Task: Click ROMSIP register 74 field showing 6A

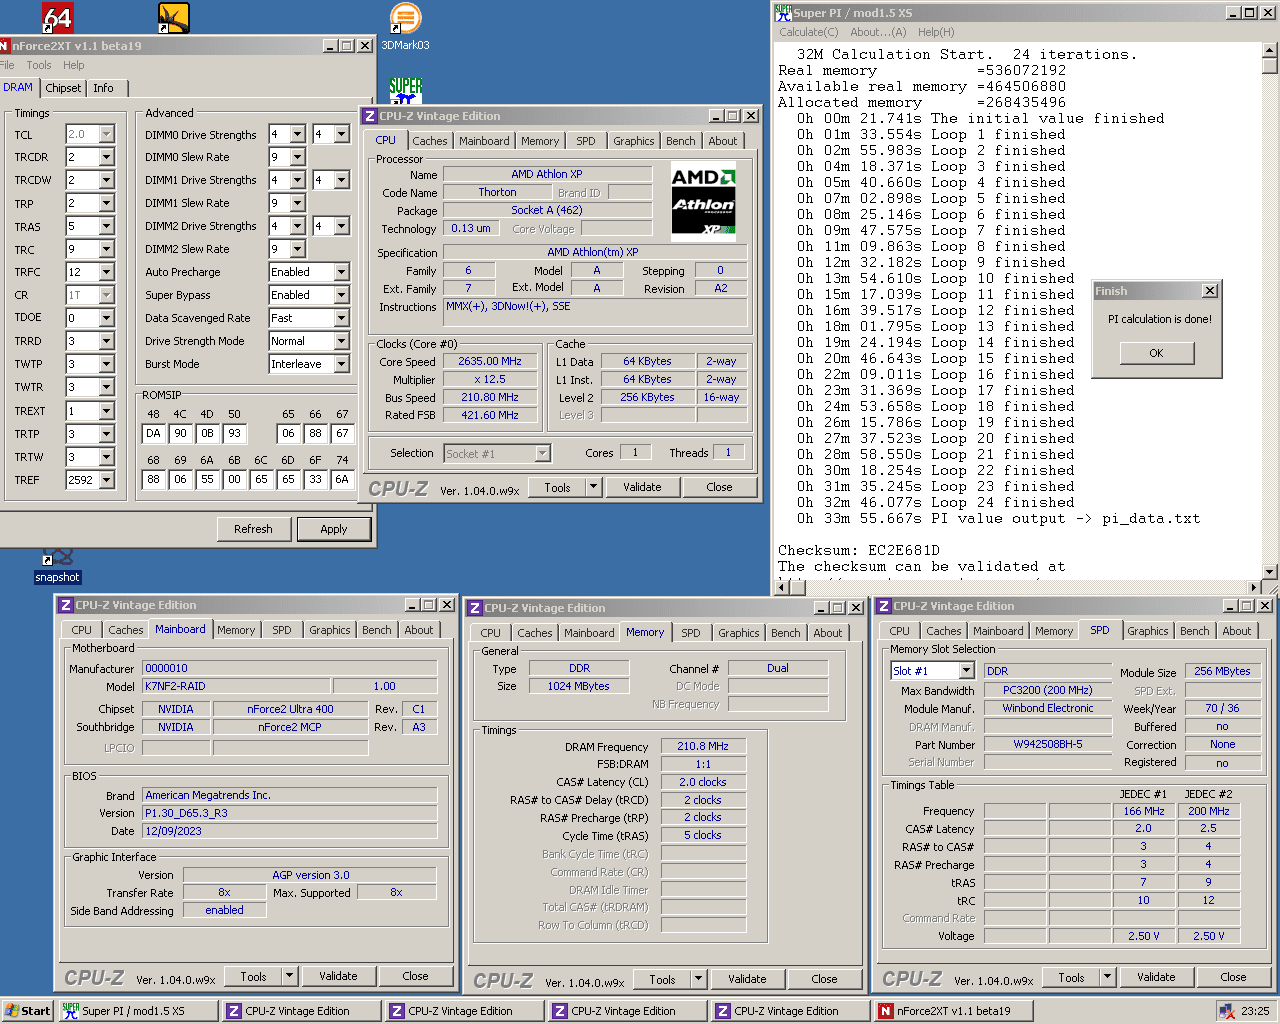Action: tap(342, 479)
